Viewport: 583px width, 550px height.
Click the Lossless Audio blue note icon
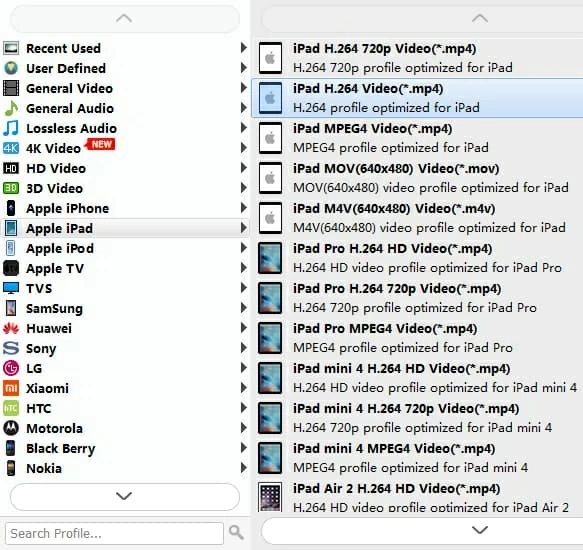click(x=11, y=129)
